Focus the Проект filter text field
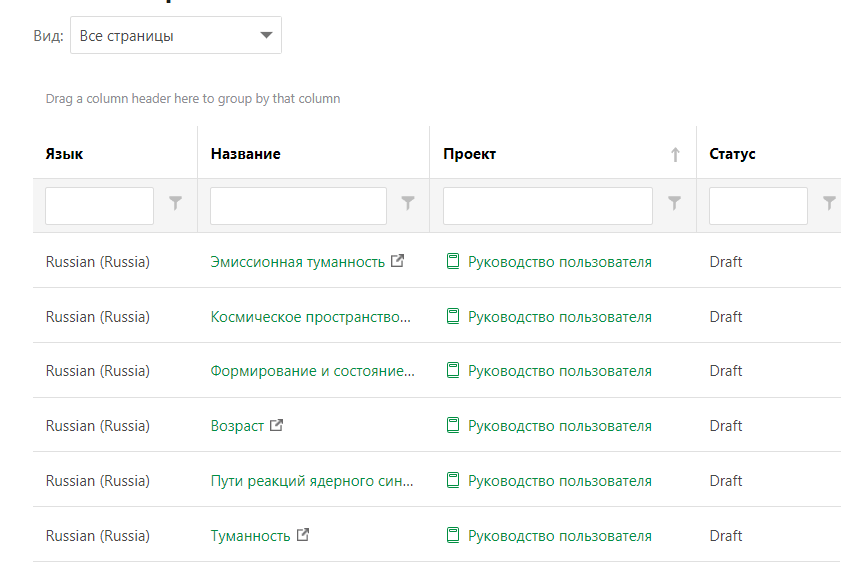The image size is (841, 562). coord(547,206)
